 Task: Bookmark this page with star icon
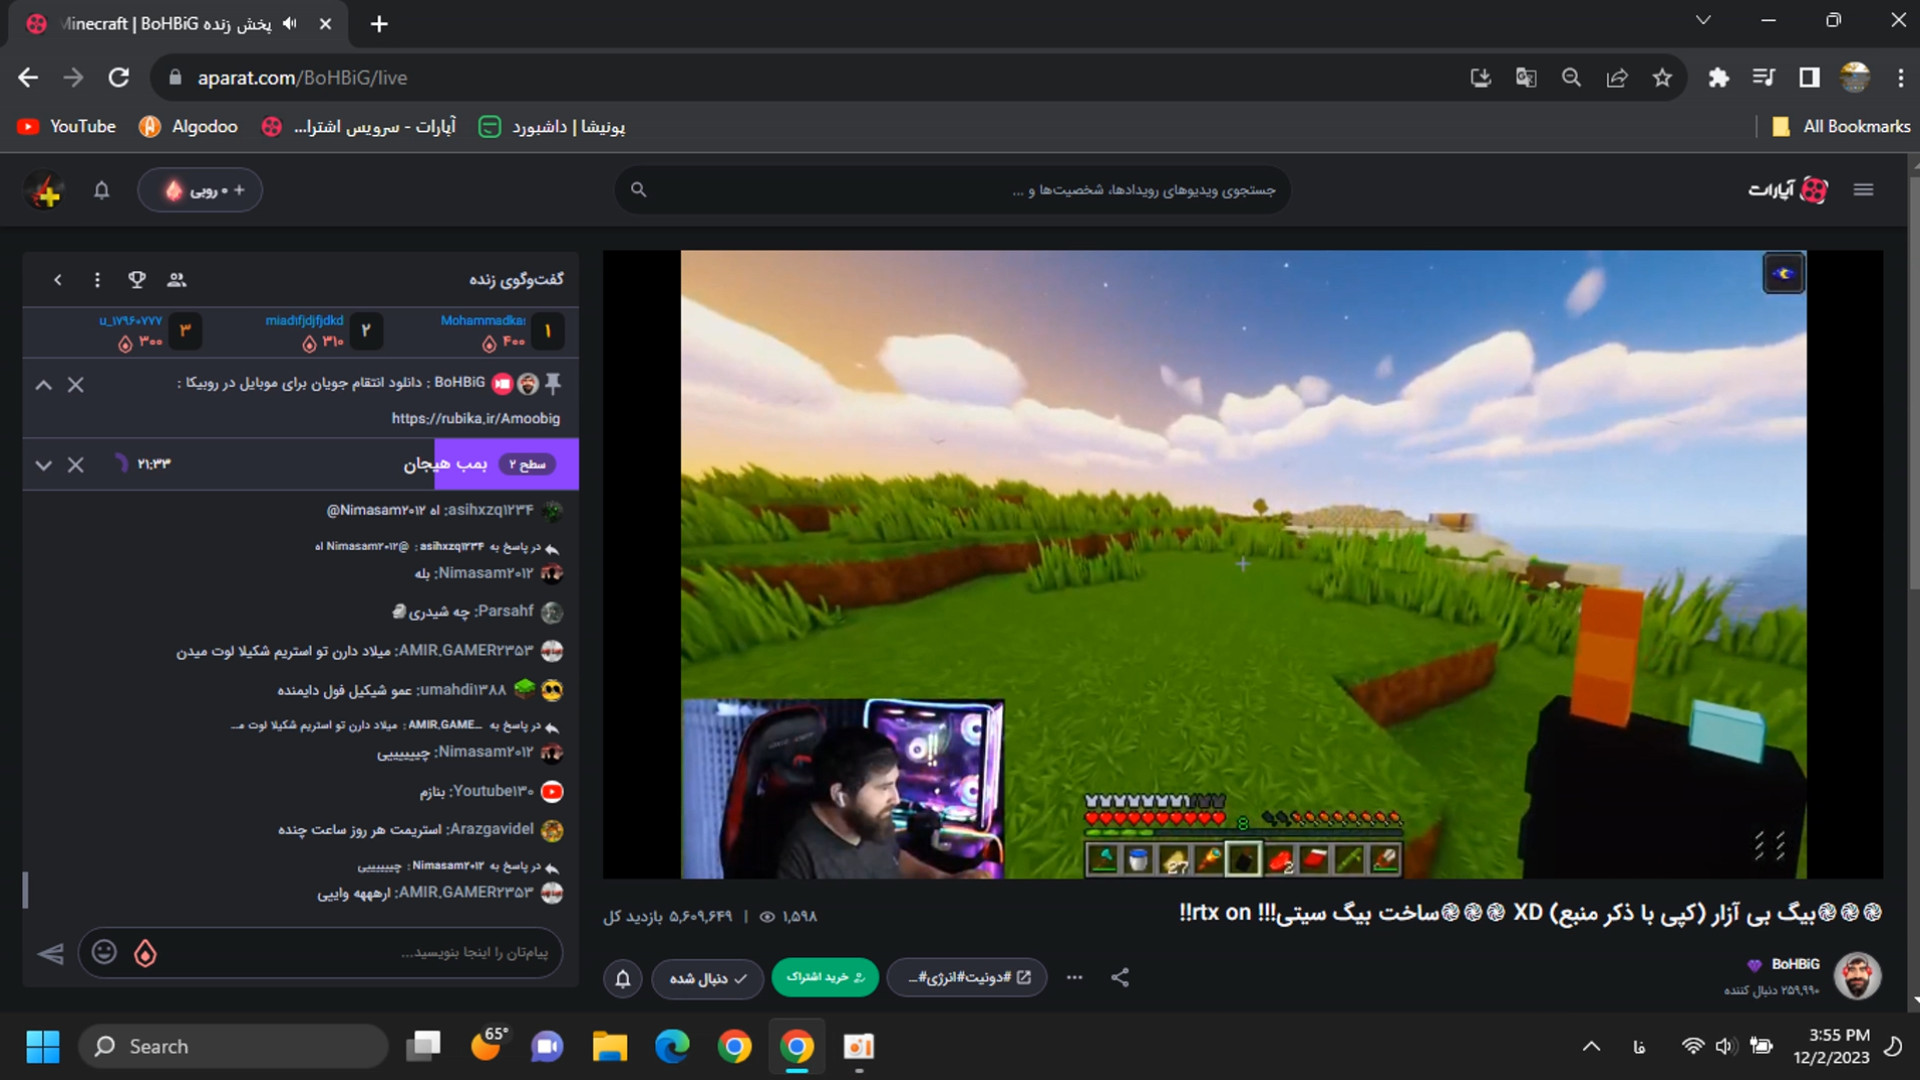[x=1662, y=78]
